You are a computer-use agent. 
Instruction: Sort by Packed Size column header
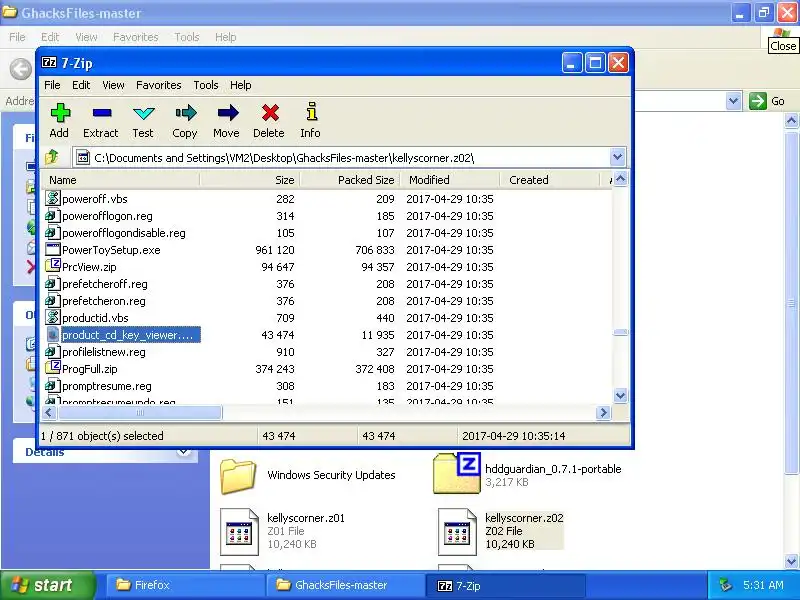pos(349,180)
